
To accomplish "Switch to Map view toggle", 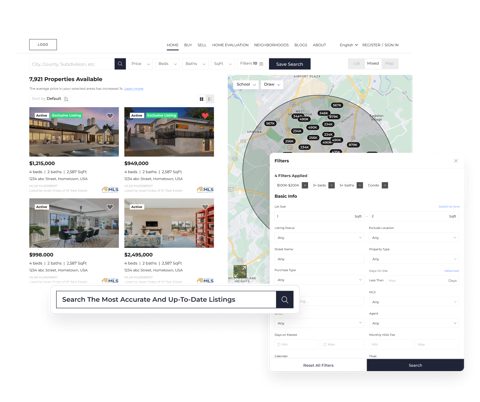I will pyautogui.click(x=390, y=64).
